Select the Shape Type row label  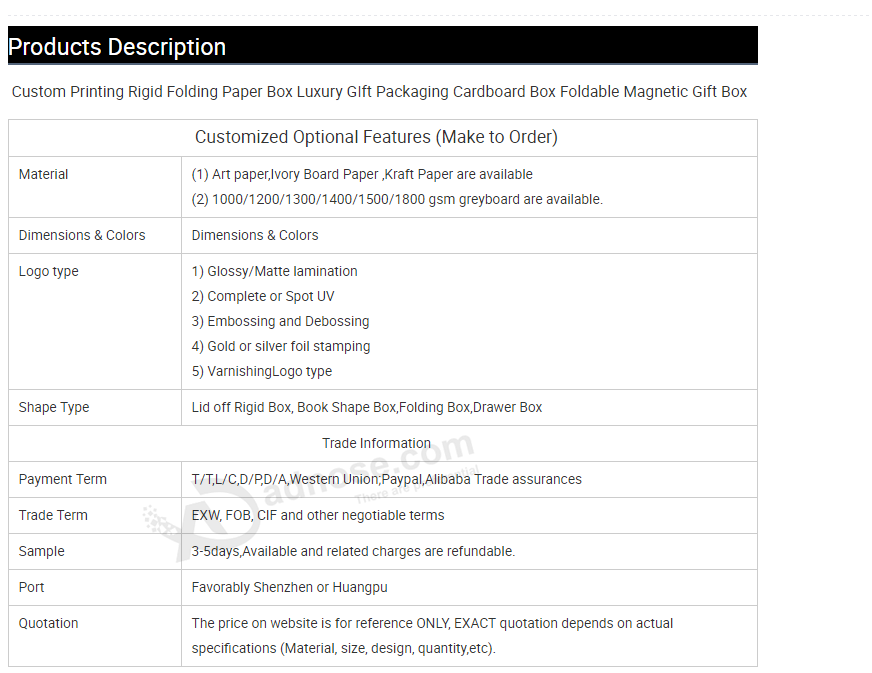pyautogui.click(x=54, y=408)
